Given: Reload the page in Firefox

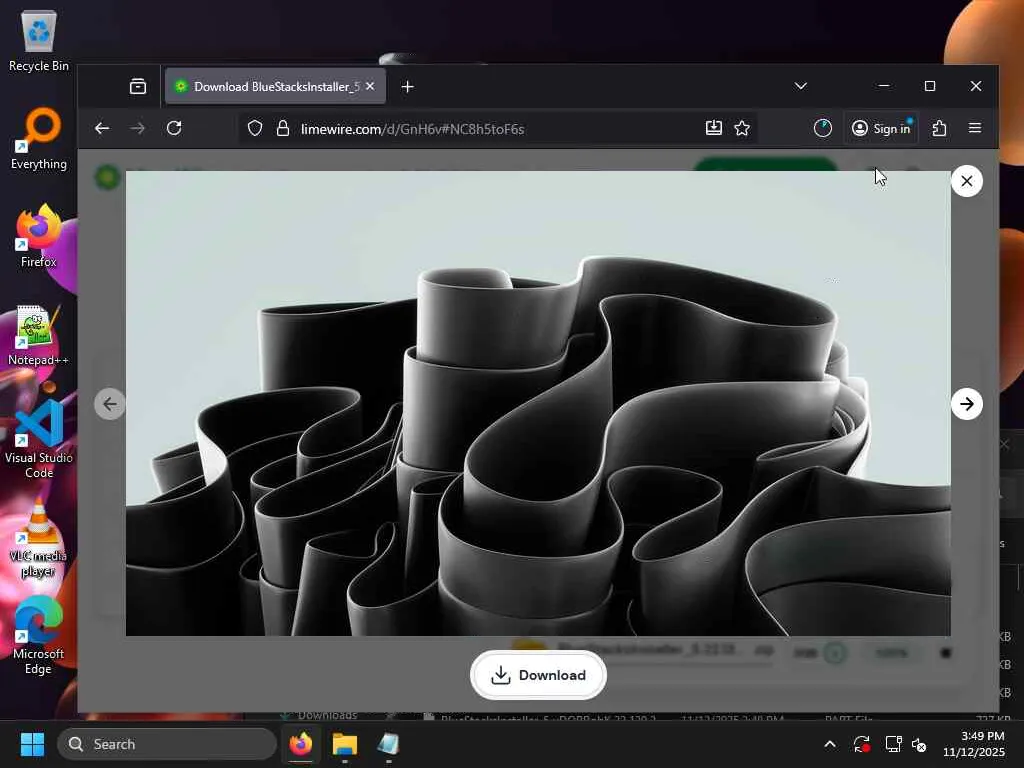Looking at the screenshot, I should [x=174, y=128].
